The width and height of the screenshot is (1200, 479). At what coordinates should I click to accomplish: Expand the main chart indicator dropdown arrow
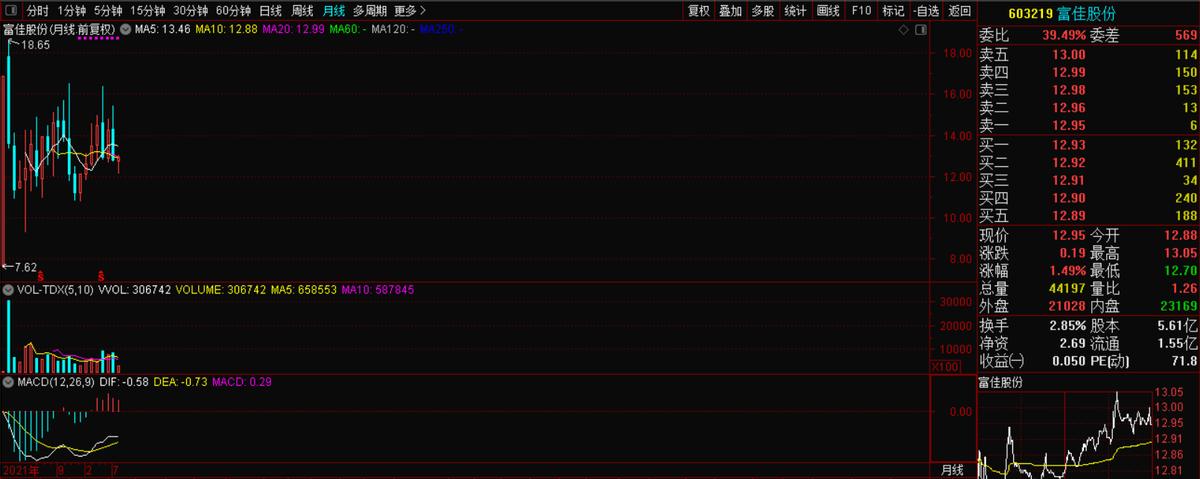click(x=124, y=29)
